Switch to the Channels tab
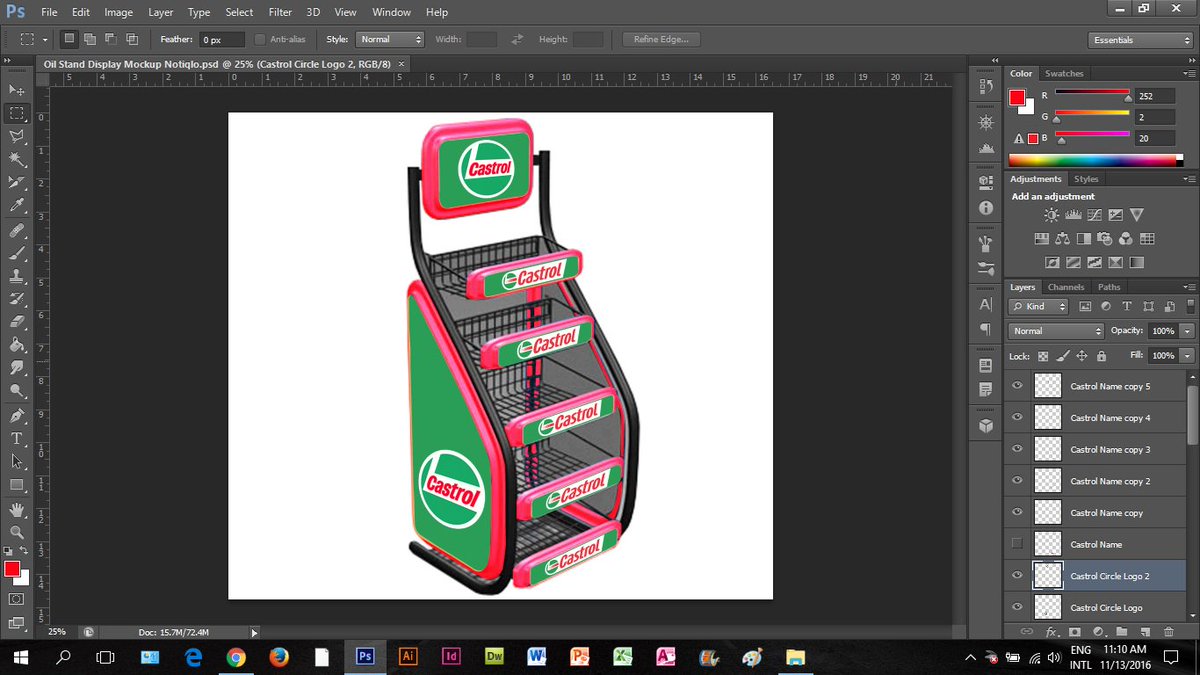This screenshot has width=1200, height=675. click(1066, 287)
